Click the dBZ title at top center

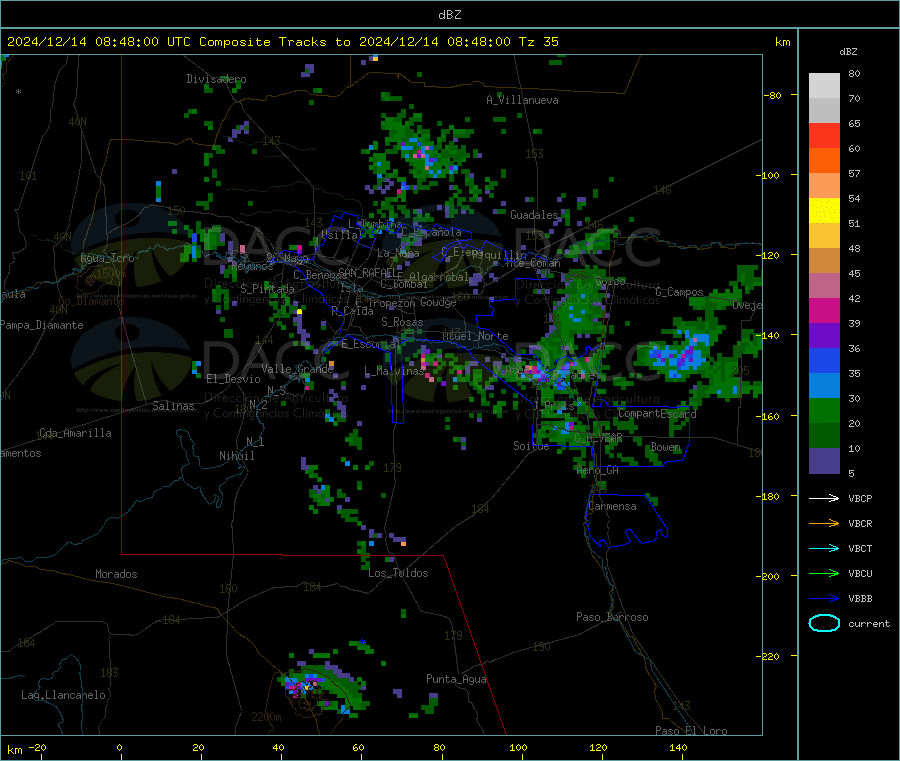pyautogui.click(x=449, y=15)
